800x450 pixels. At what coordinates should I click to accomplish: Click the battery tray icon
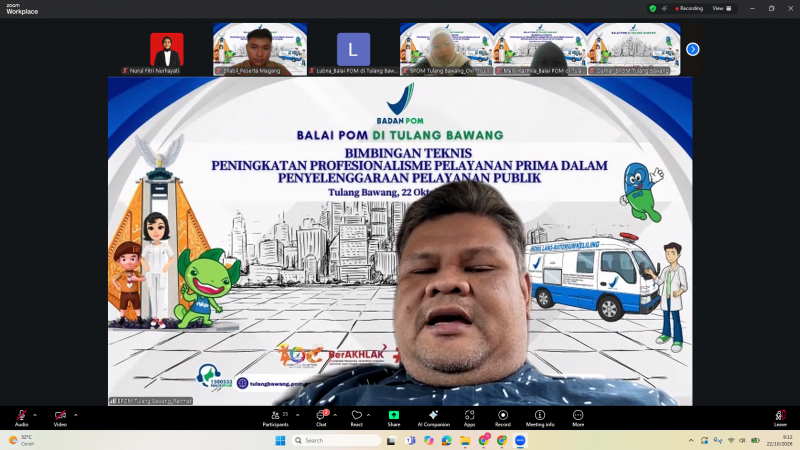756,440
